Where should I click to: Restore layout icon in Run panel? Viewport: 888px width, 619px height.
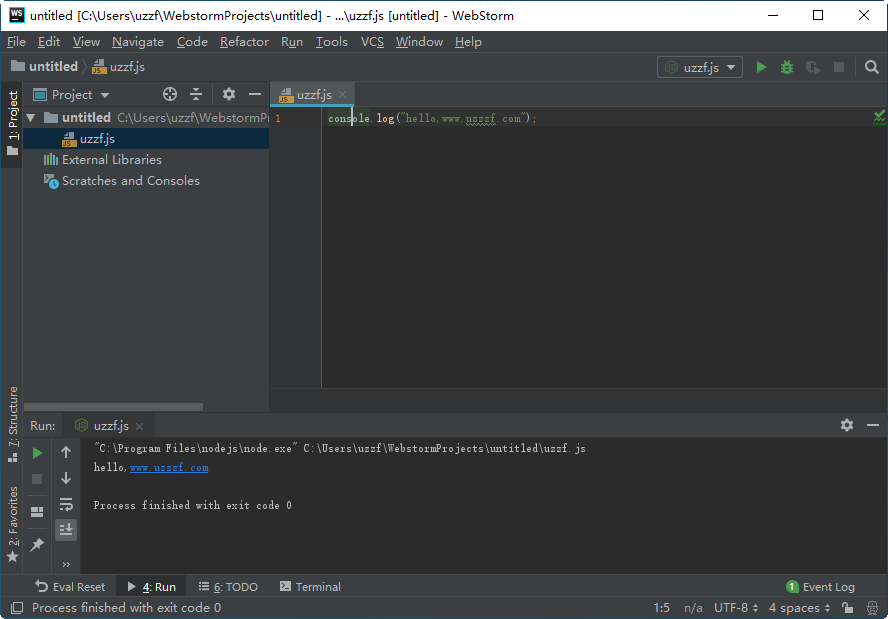tap(37, 511)
